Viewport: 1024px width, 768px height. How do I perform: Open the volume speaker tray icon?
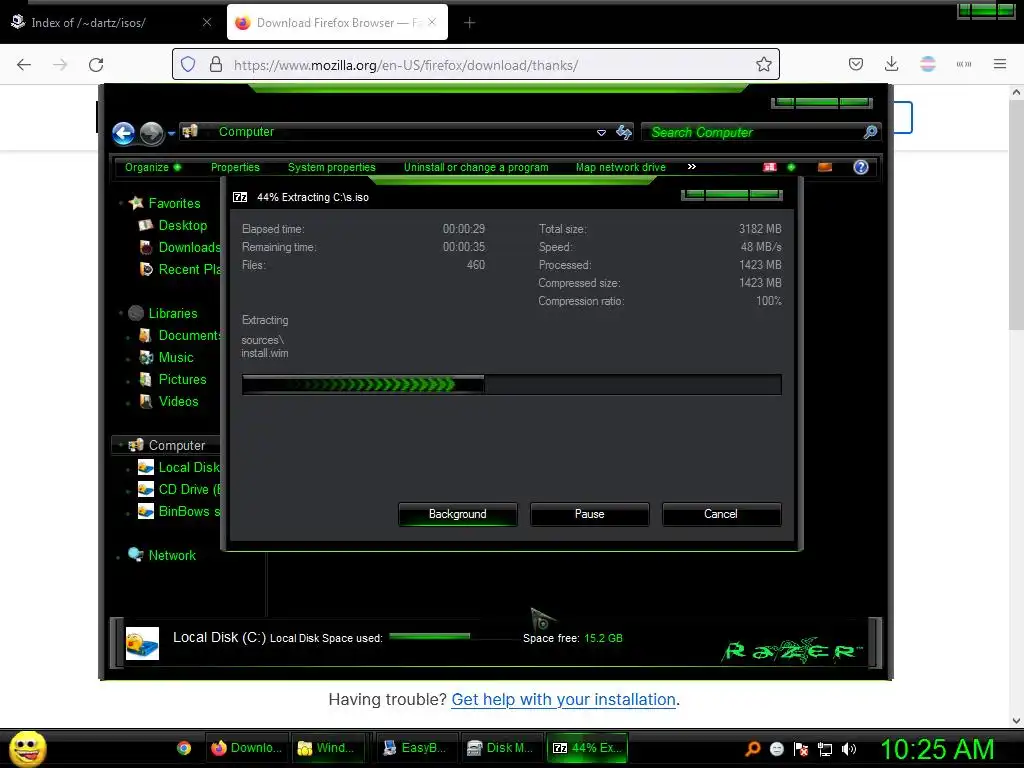[x=848, y=749]
